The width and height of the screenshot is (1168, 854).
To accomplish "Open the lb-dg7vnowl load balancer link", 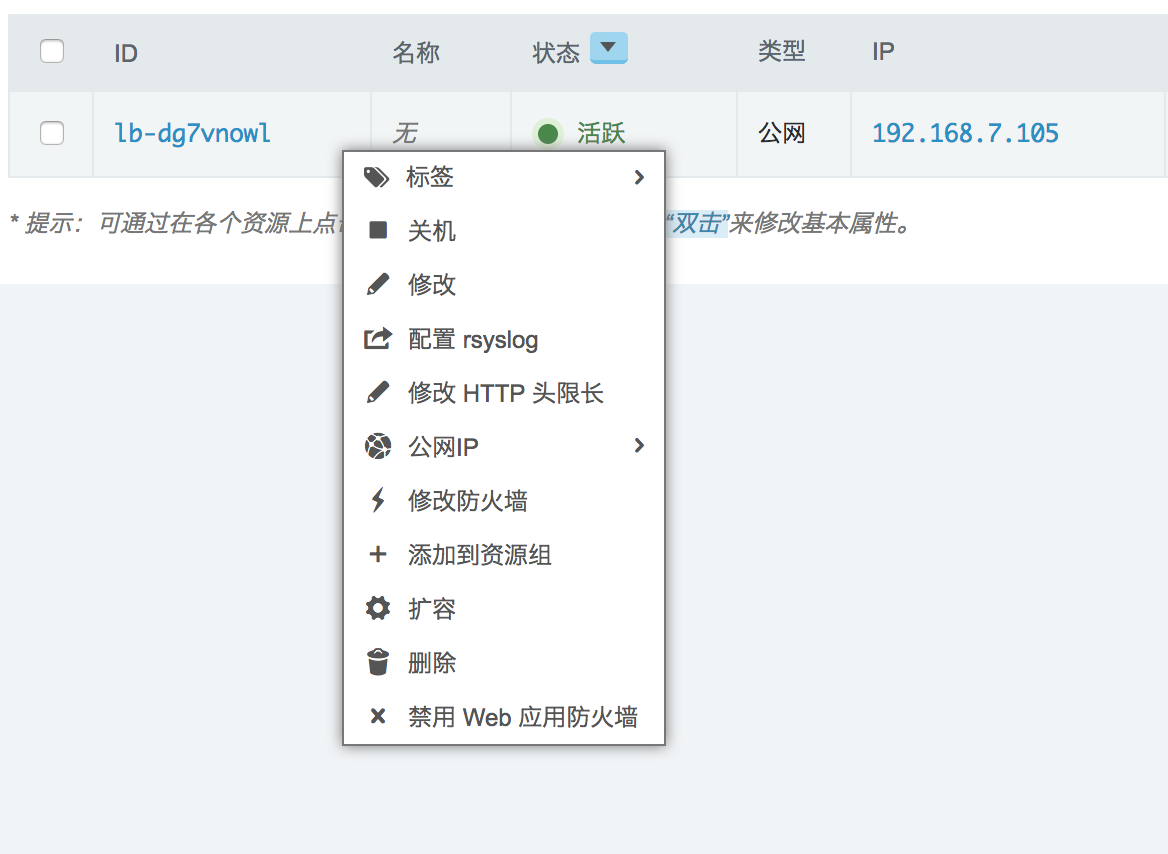I will pos(193,133).
